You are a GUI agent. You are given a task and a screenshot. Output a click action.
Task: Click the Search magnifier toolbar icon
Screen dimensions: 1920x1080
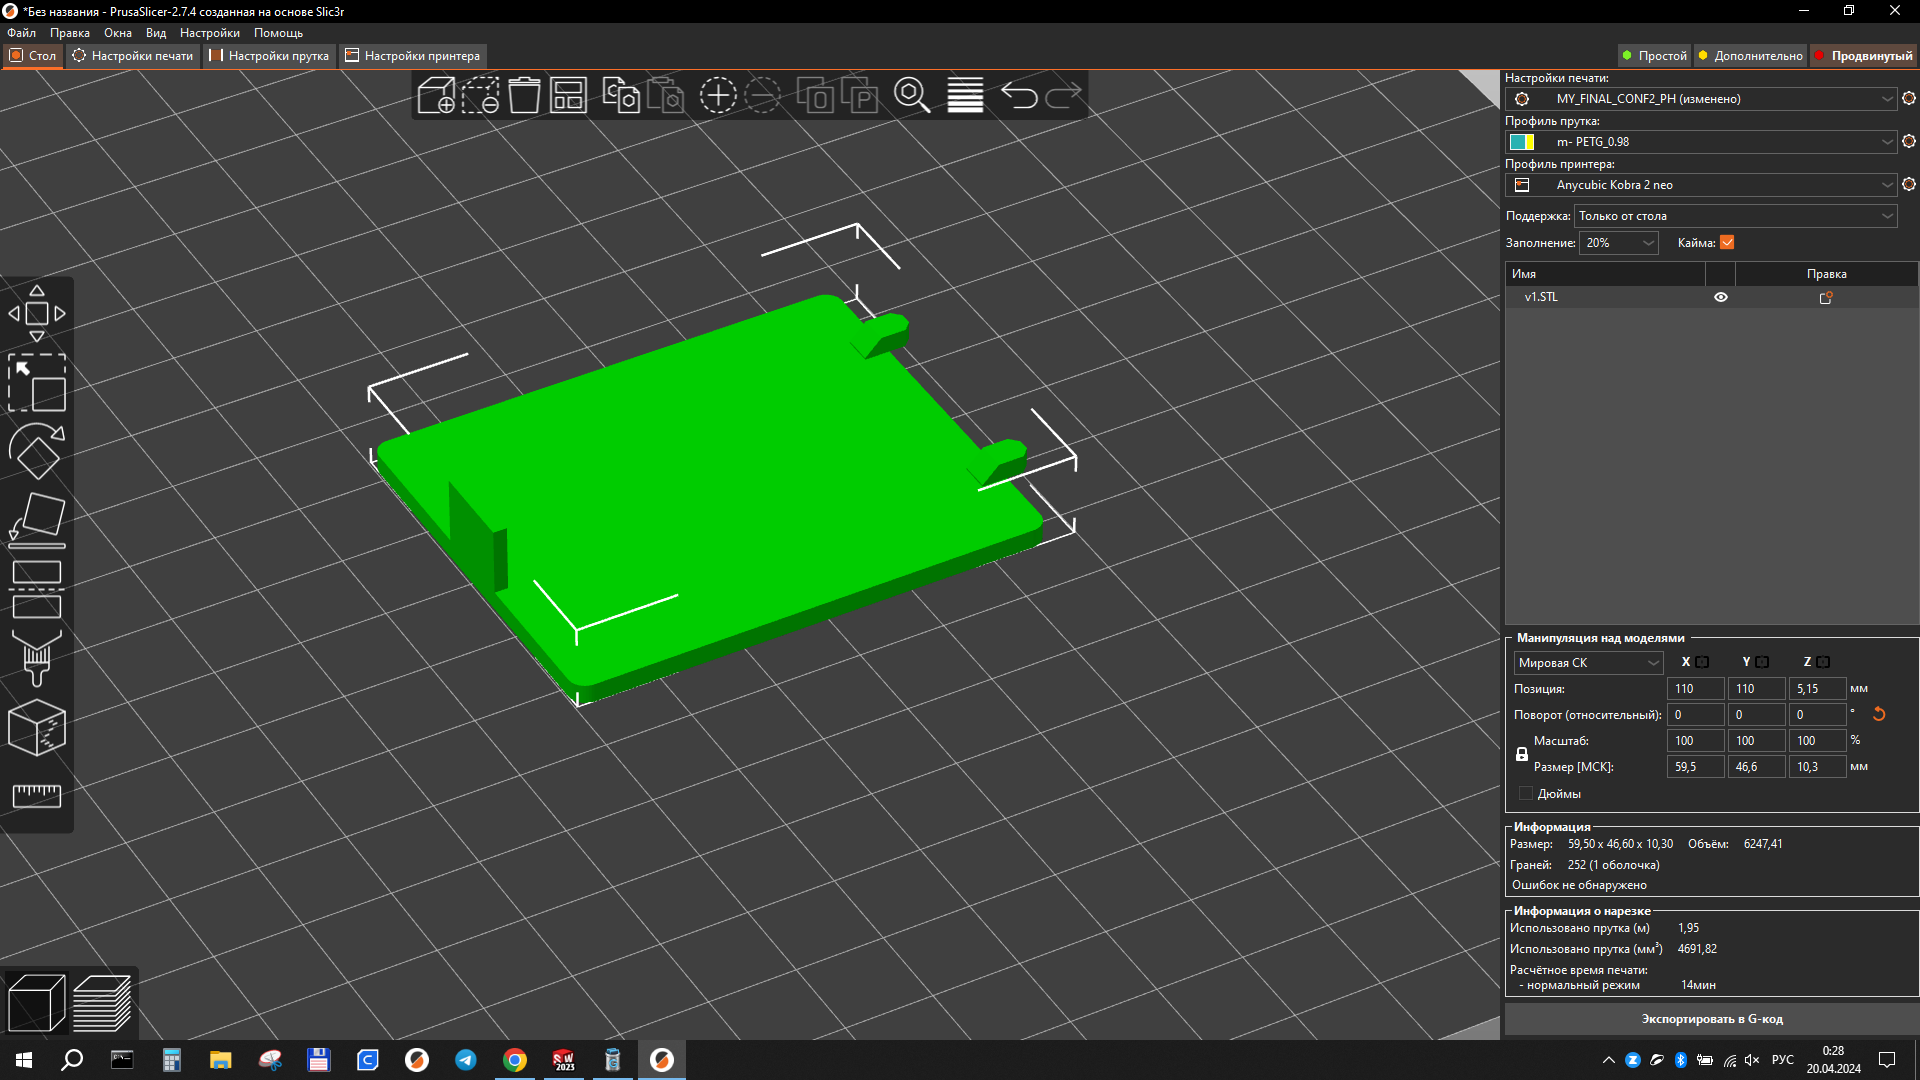pyautogui.click(x=911, y=96)
